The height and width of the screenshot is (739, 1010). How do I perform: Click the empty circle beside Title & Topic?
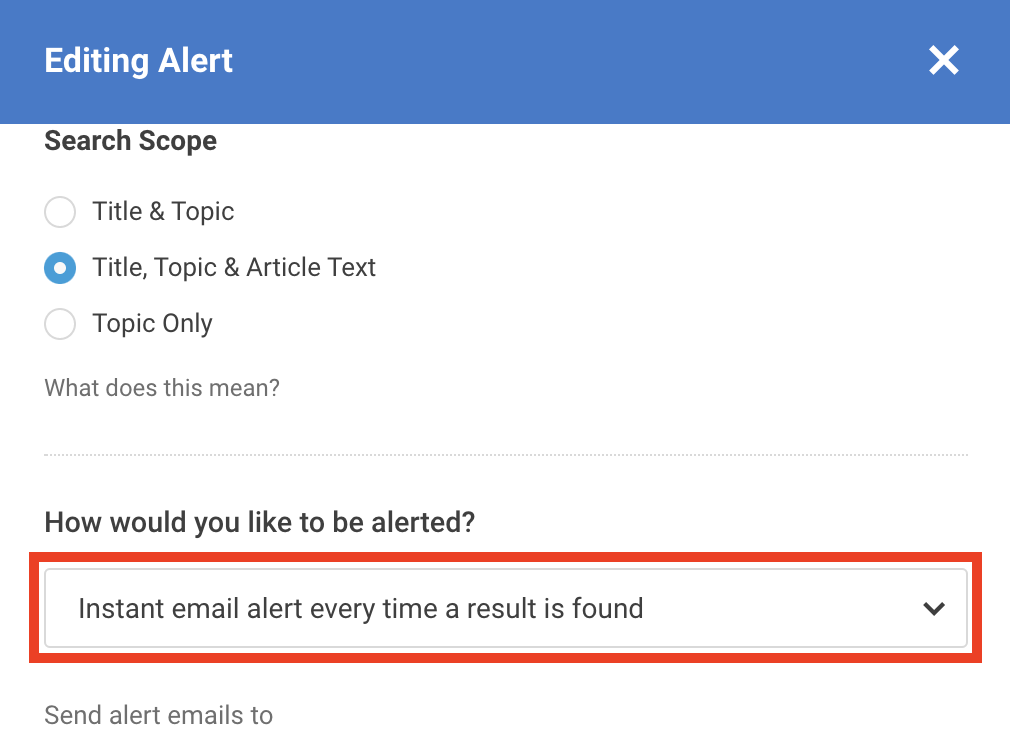(x=60, y=212)
